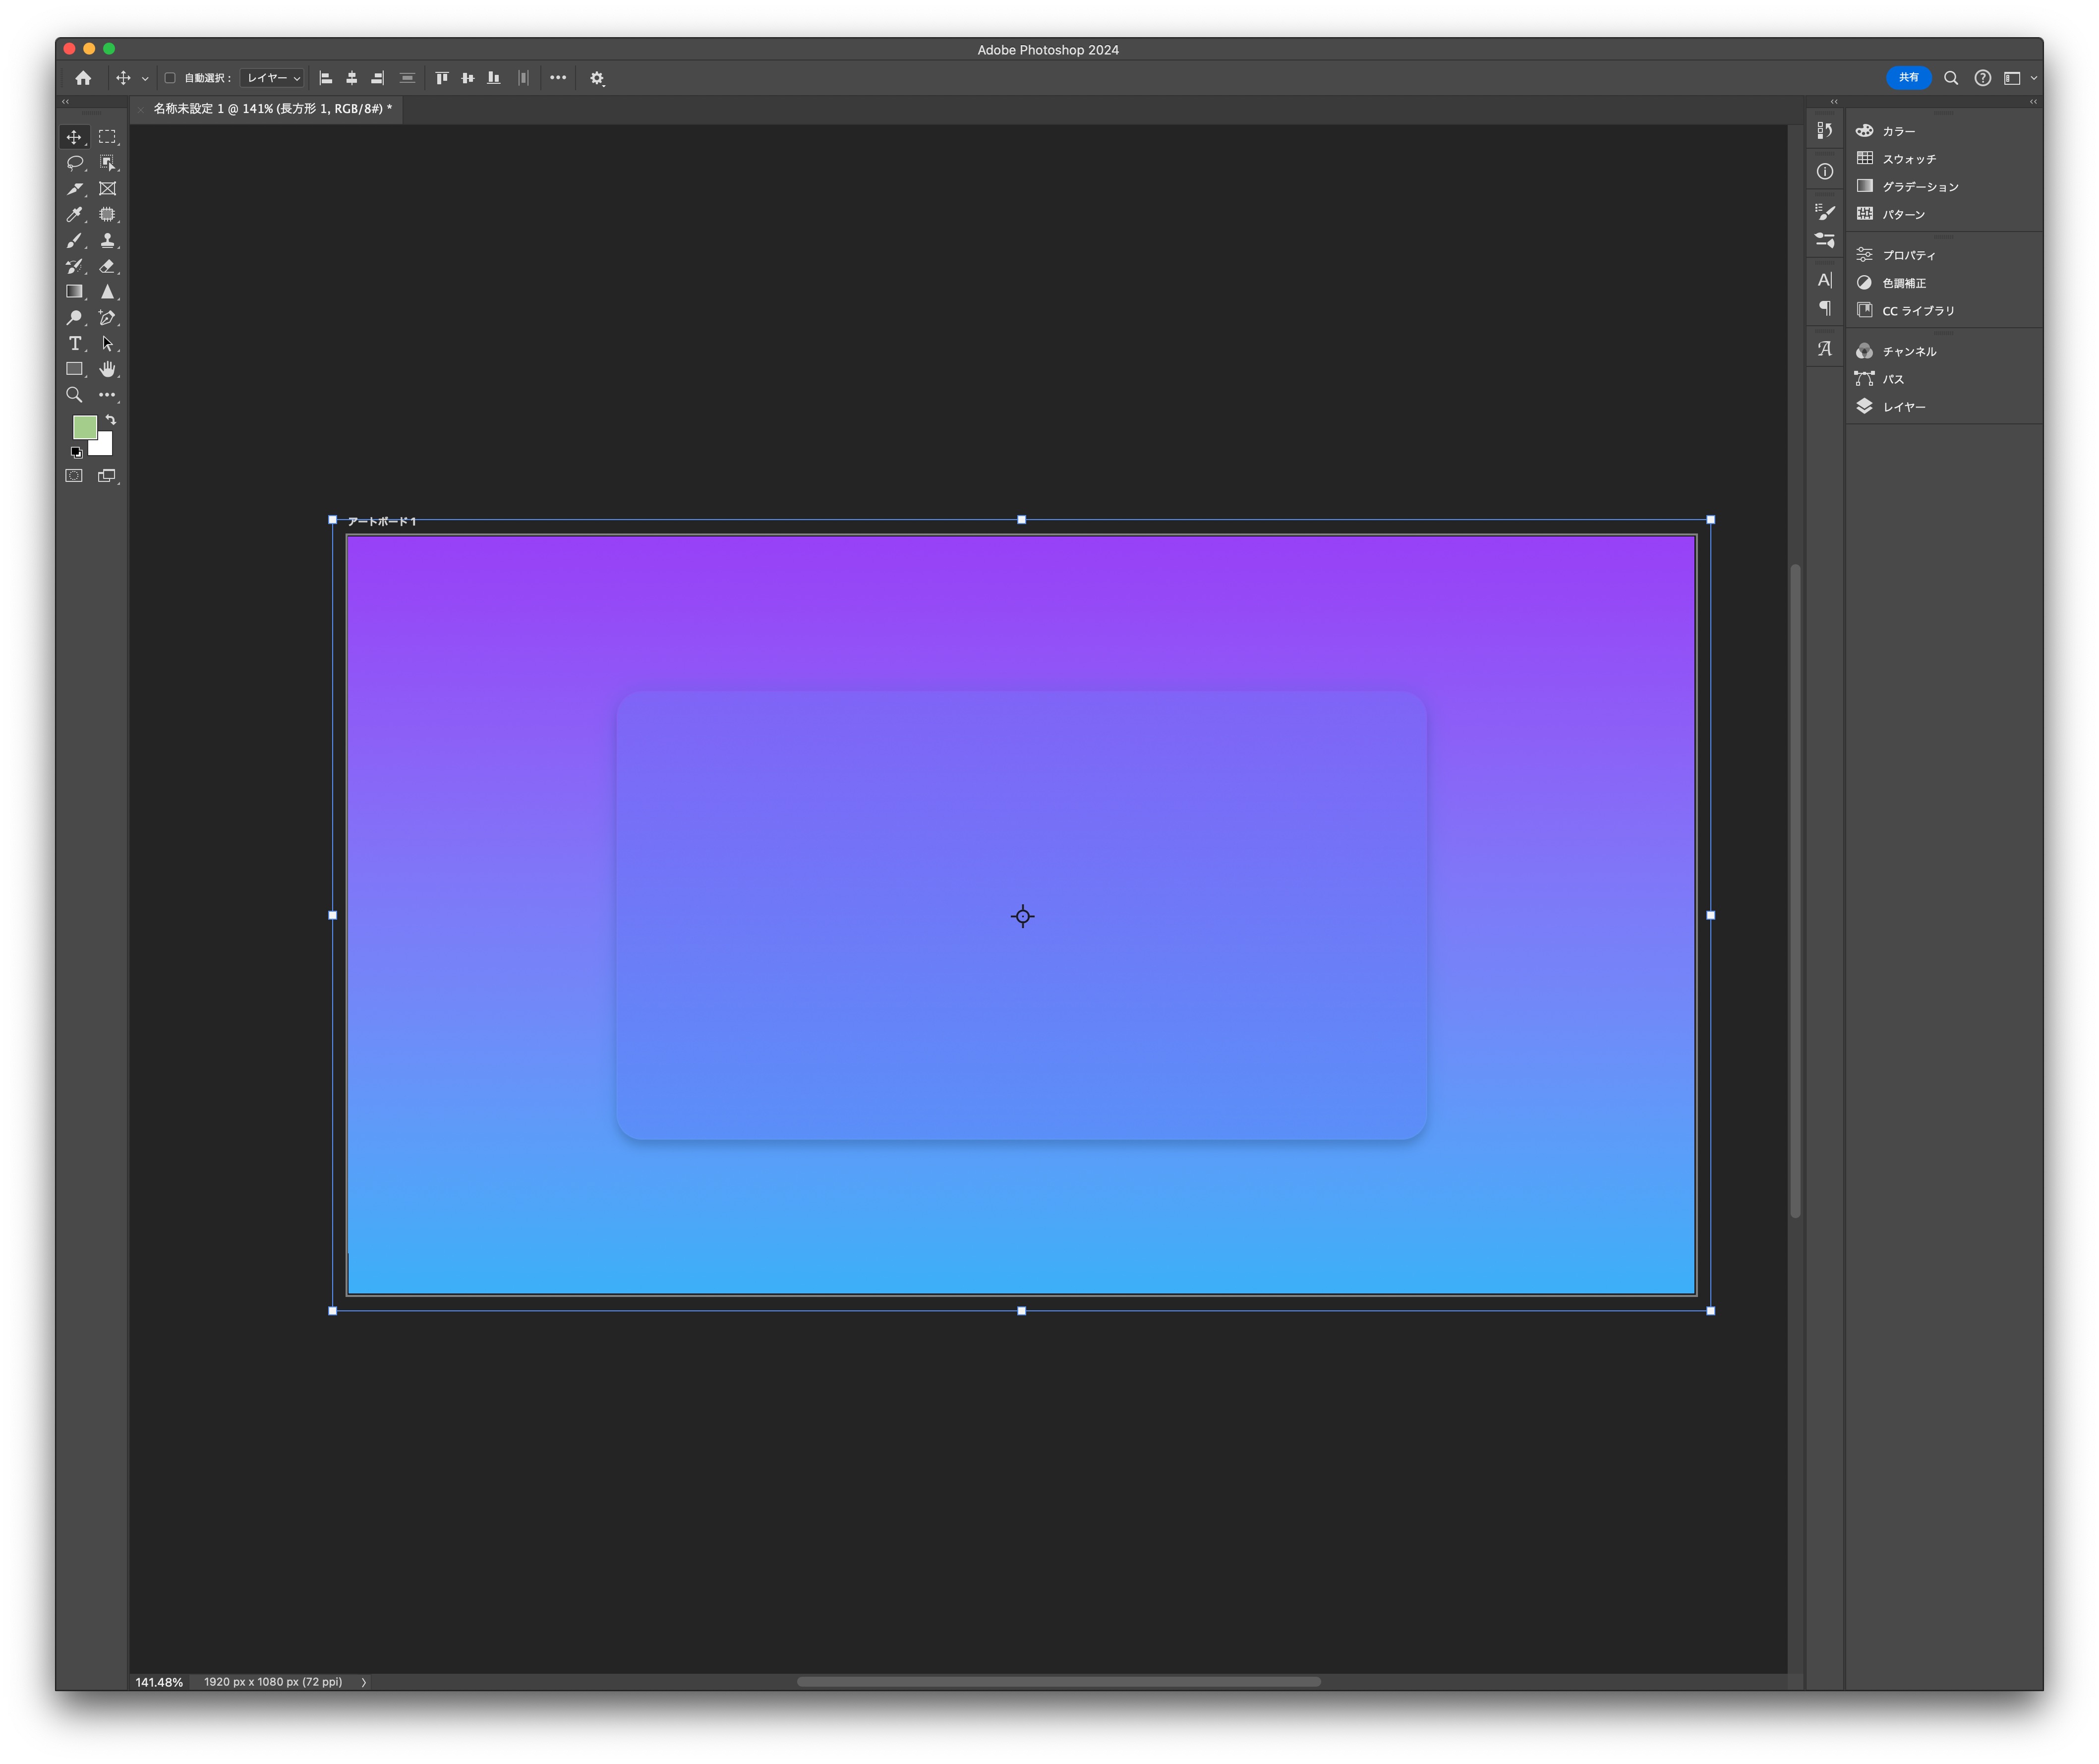The width and height of the screenshot is (2099, 1764).
Task: Select the Slice tool in toolbox
Action: tap(75, 189)
